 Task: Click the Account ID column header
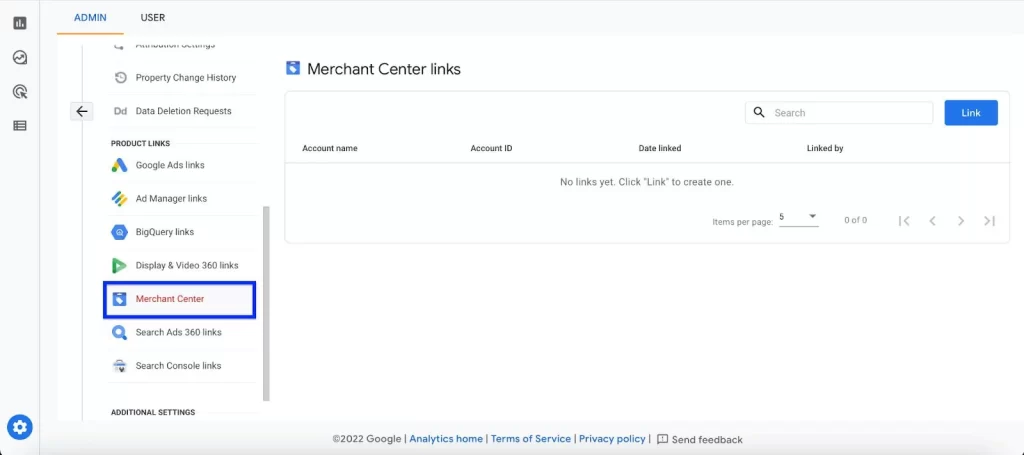[491, 148]
